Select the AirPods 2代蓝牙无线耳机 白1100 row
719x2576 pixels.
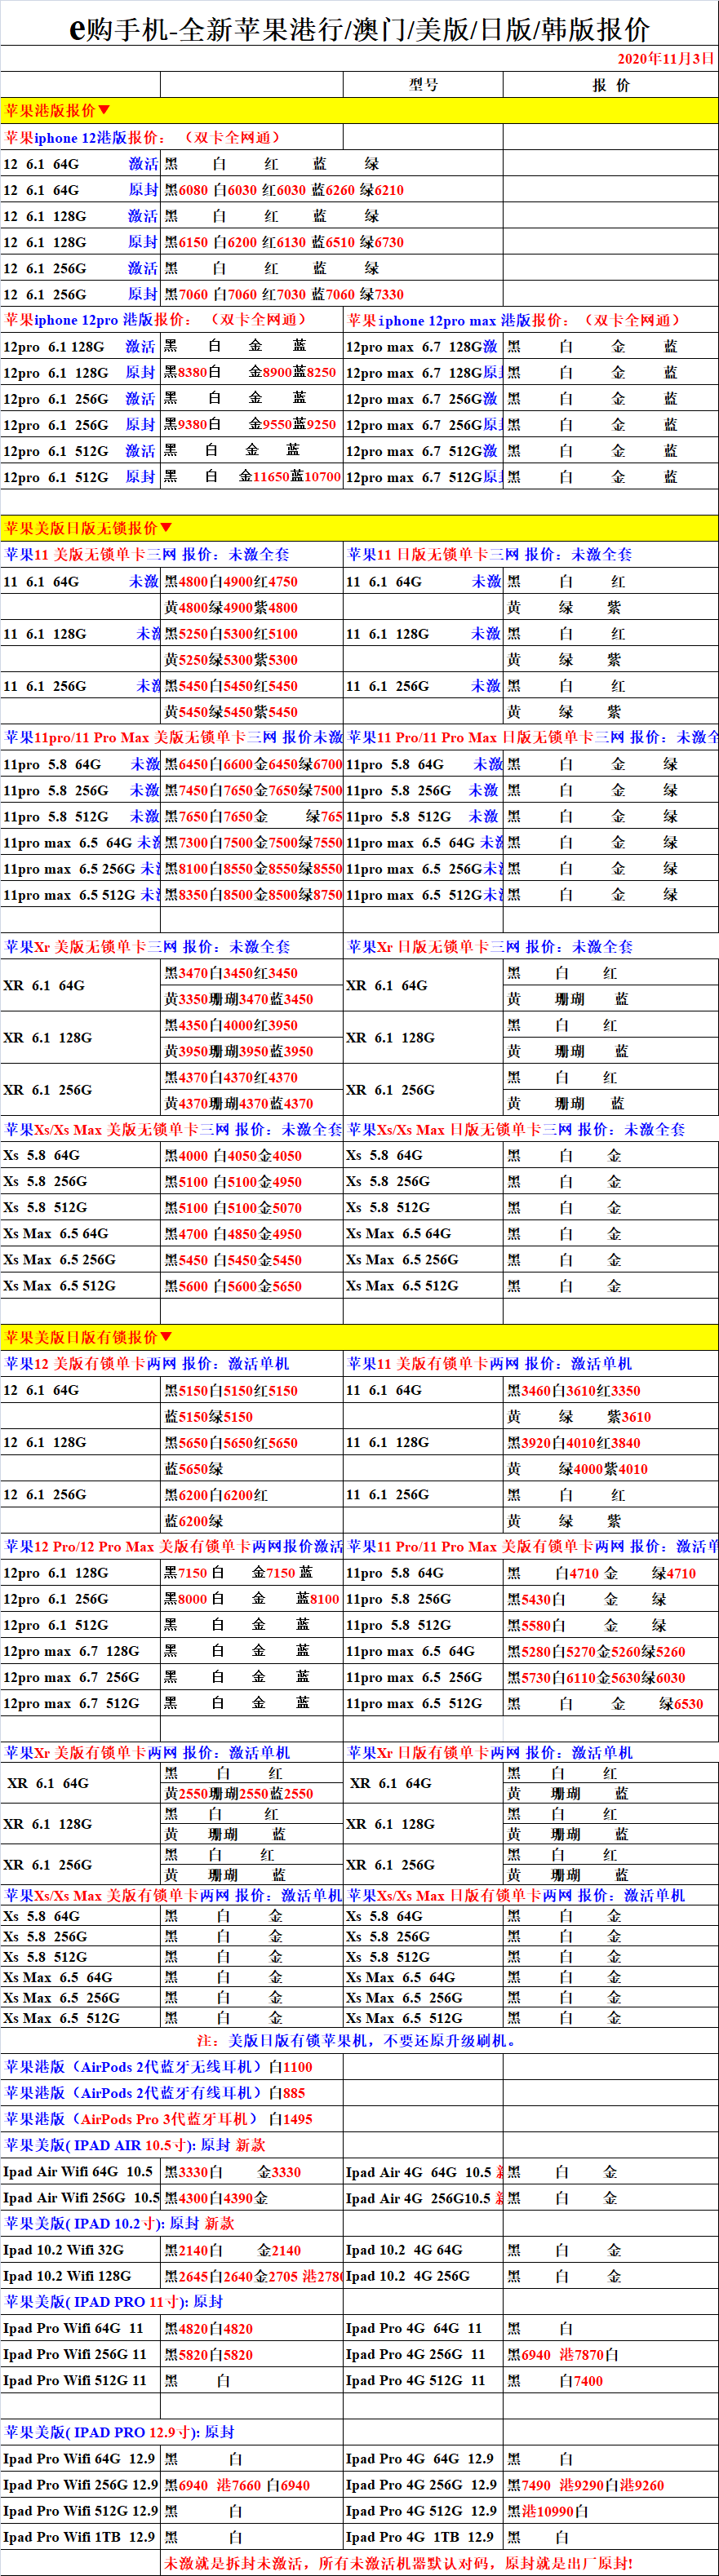point(172,2066)
